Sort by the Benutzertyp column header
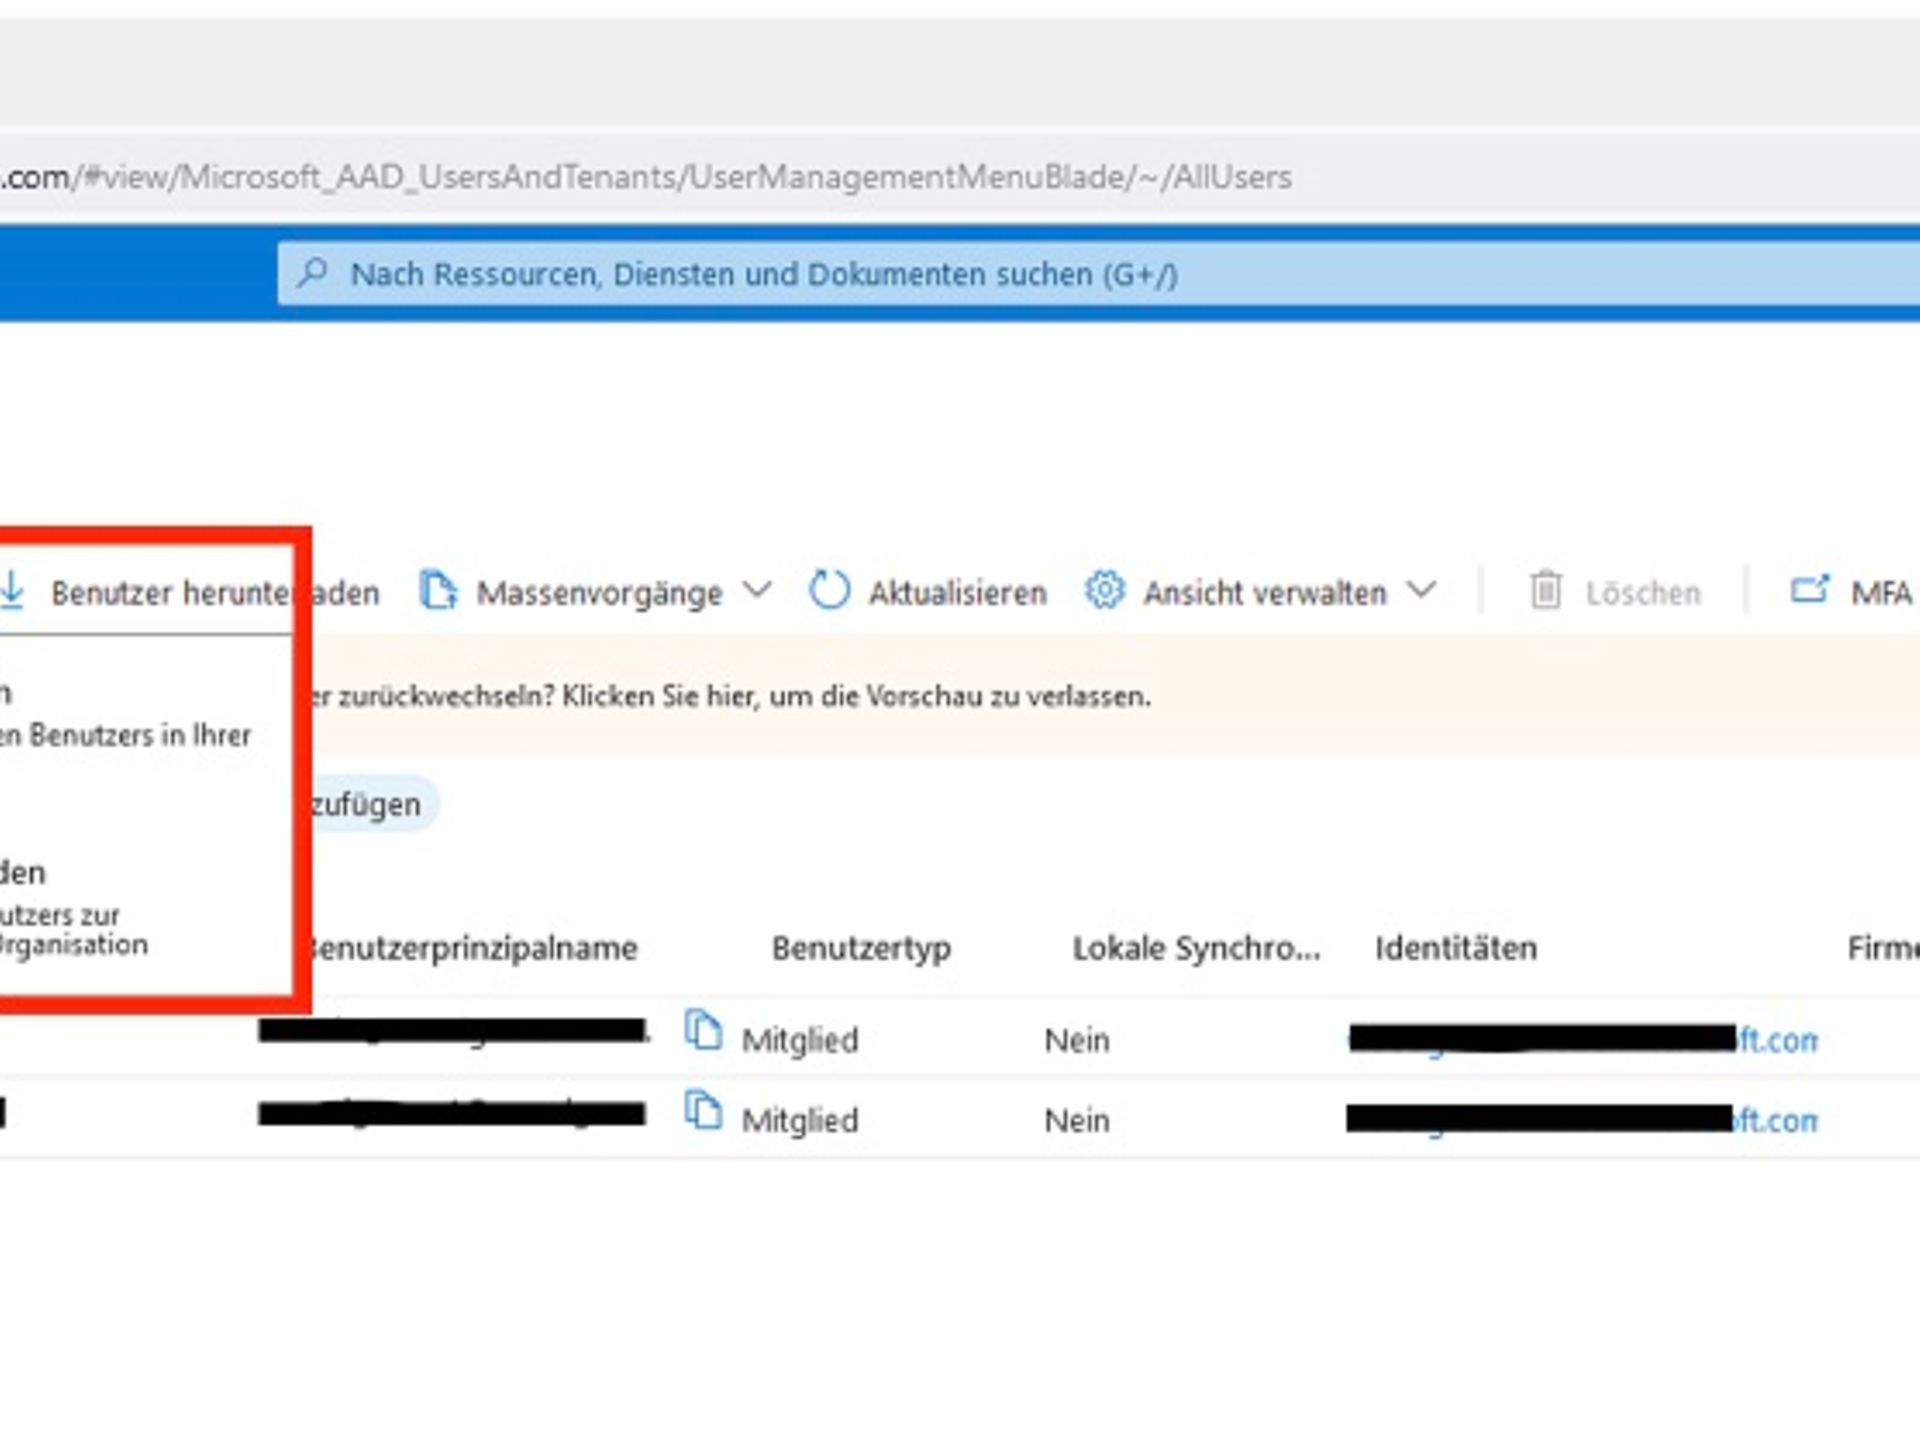 [861, 948]
